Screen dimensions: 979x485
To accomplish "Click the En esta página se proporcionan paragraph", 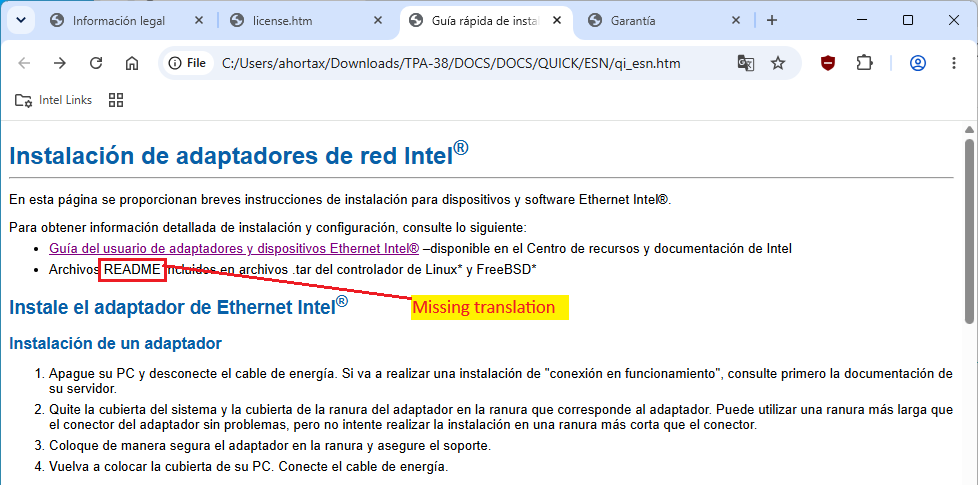I will [x=340, y=200].
